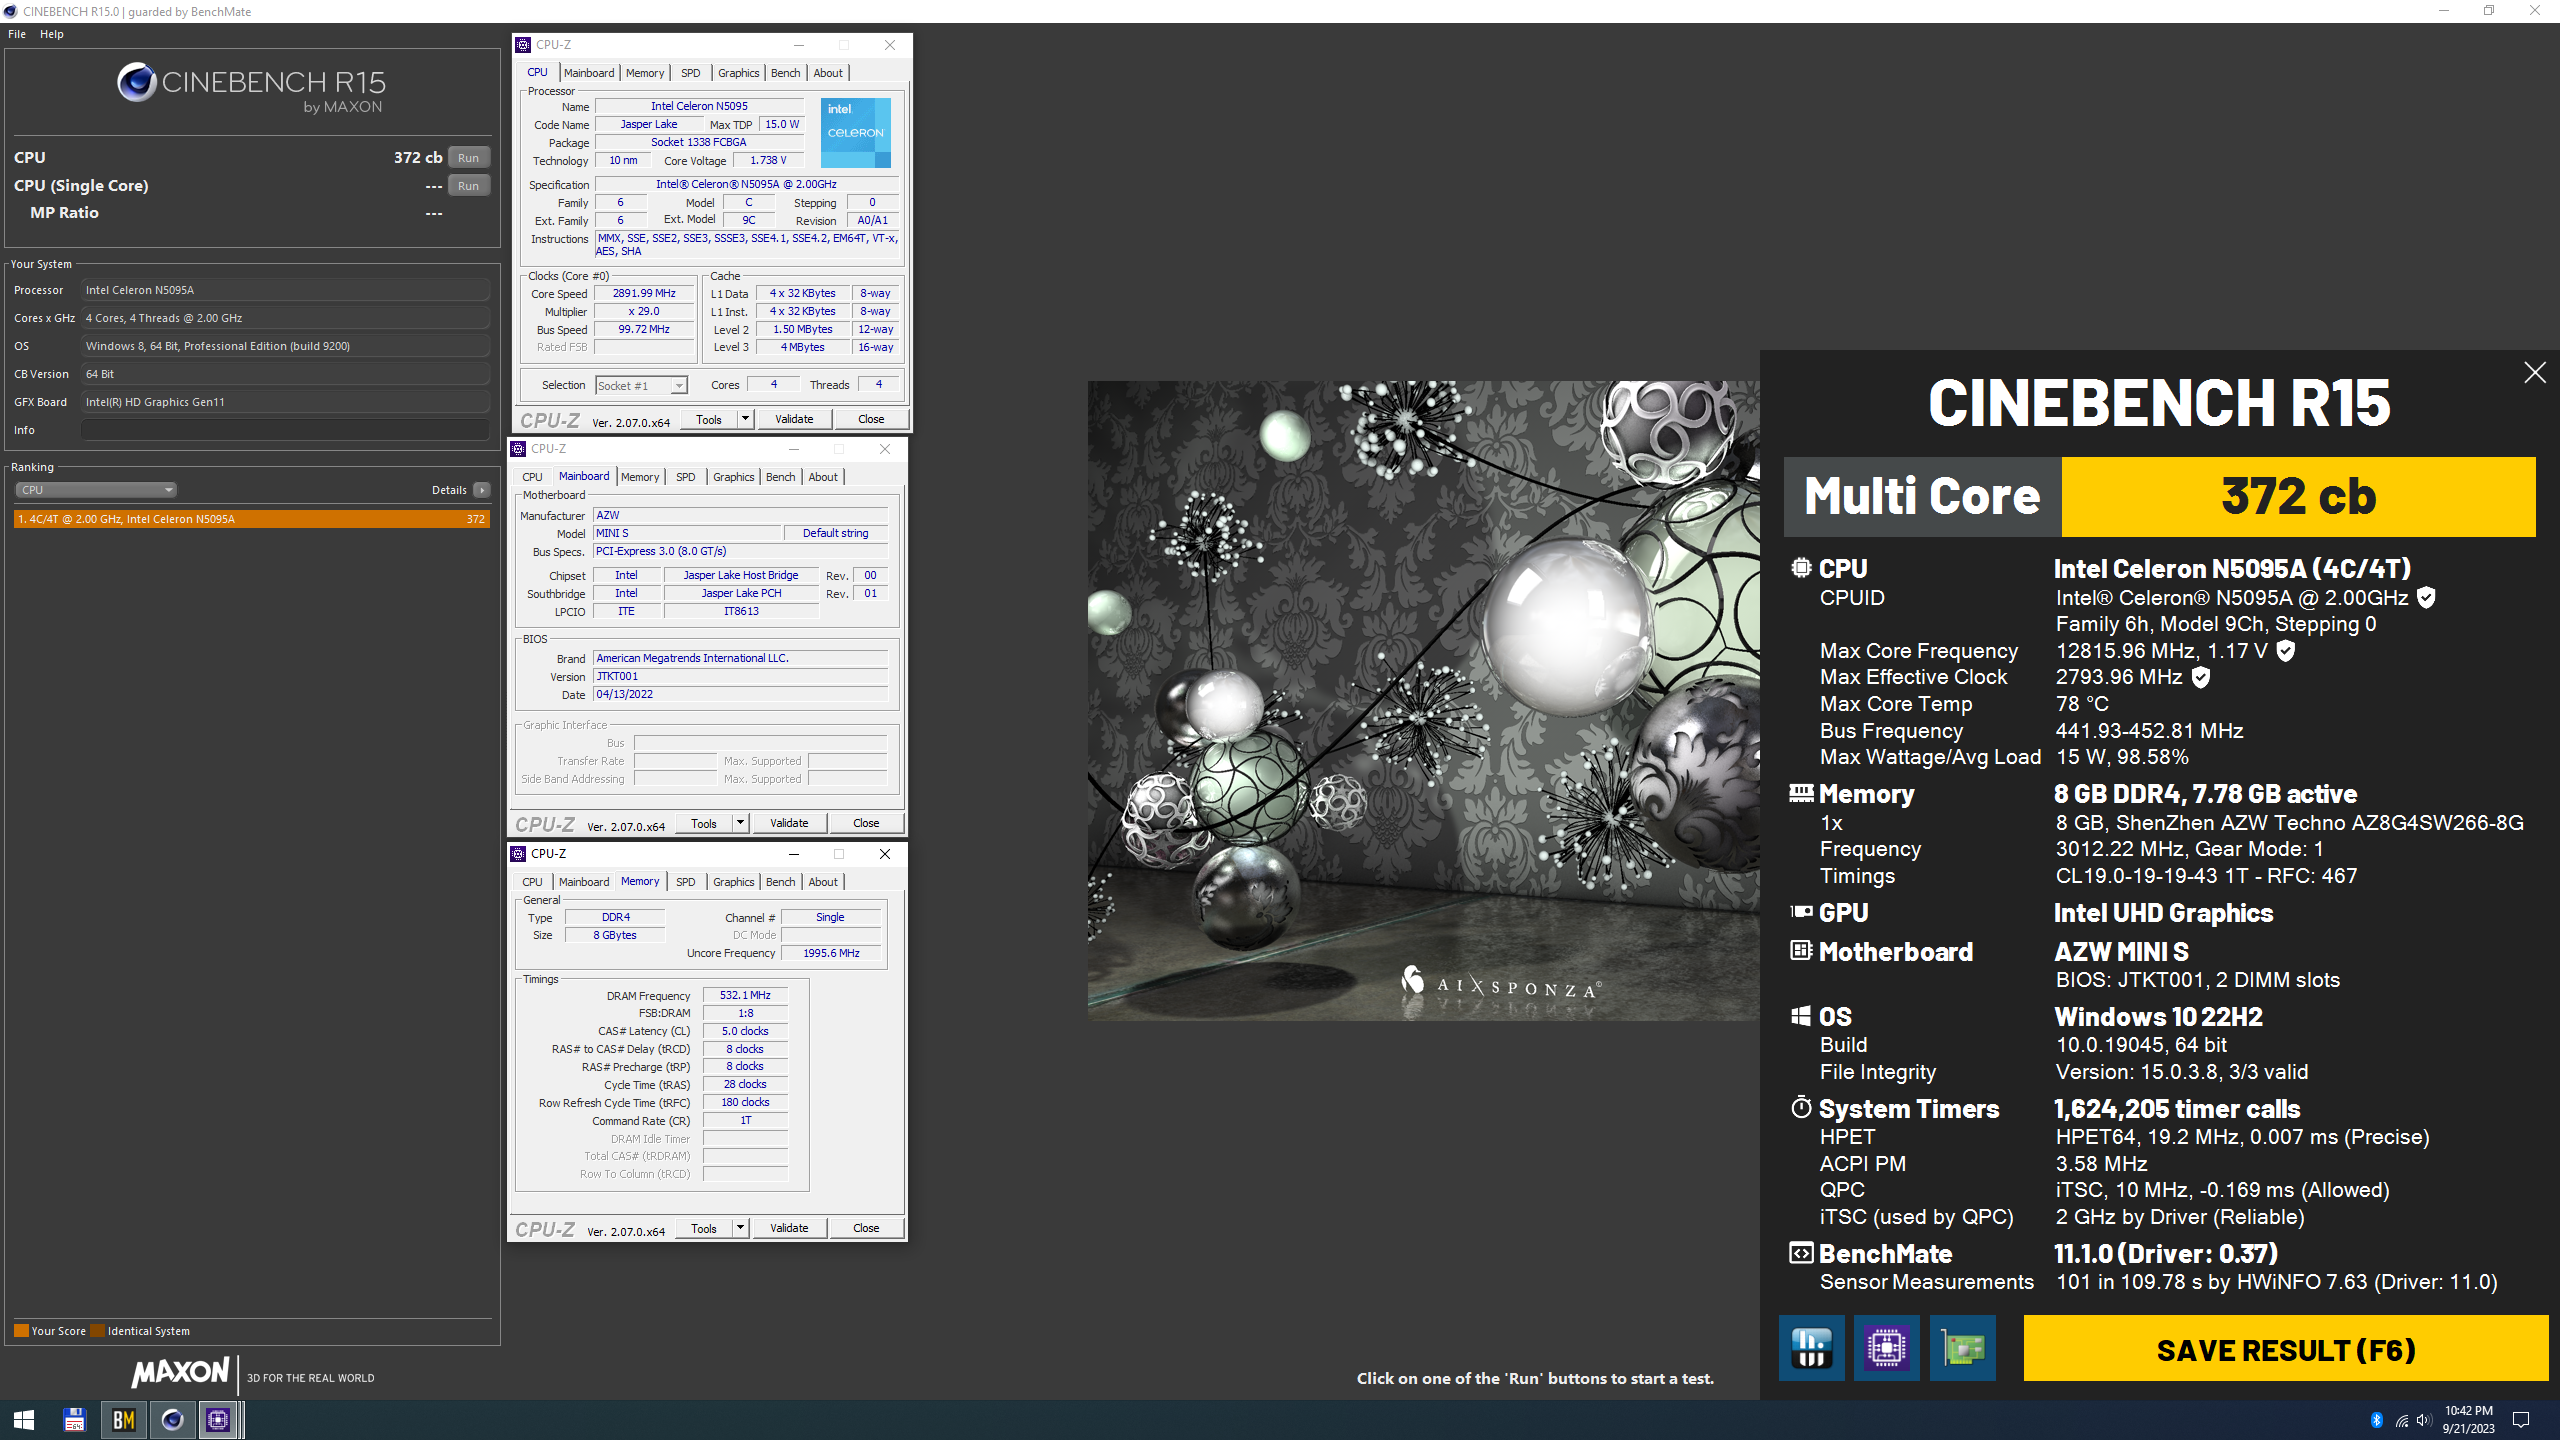
Task: Click the Cinebench logo icon in header
Action: coord(137,82)
